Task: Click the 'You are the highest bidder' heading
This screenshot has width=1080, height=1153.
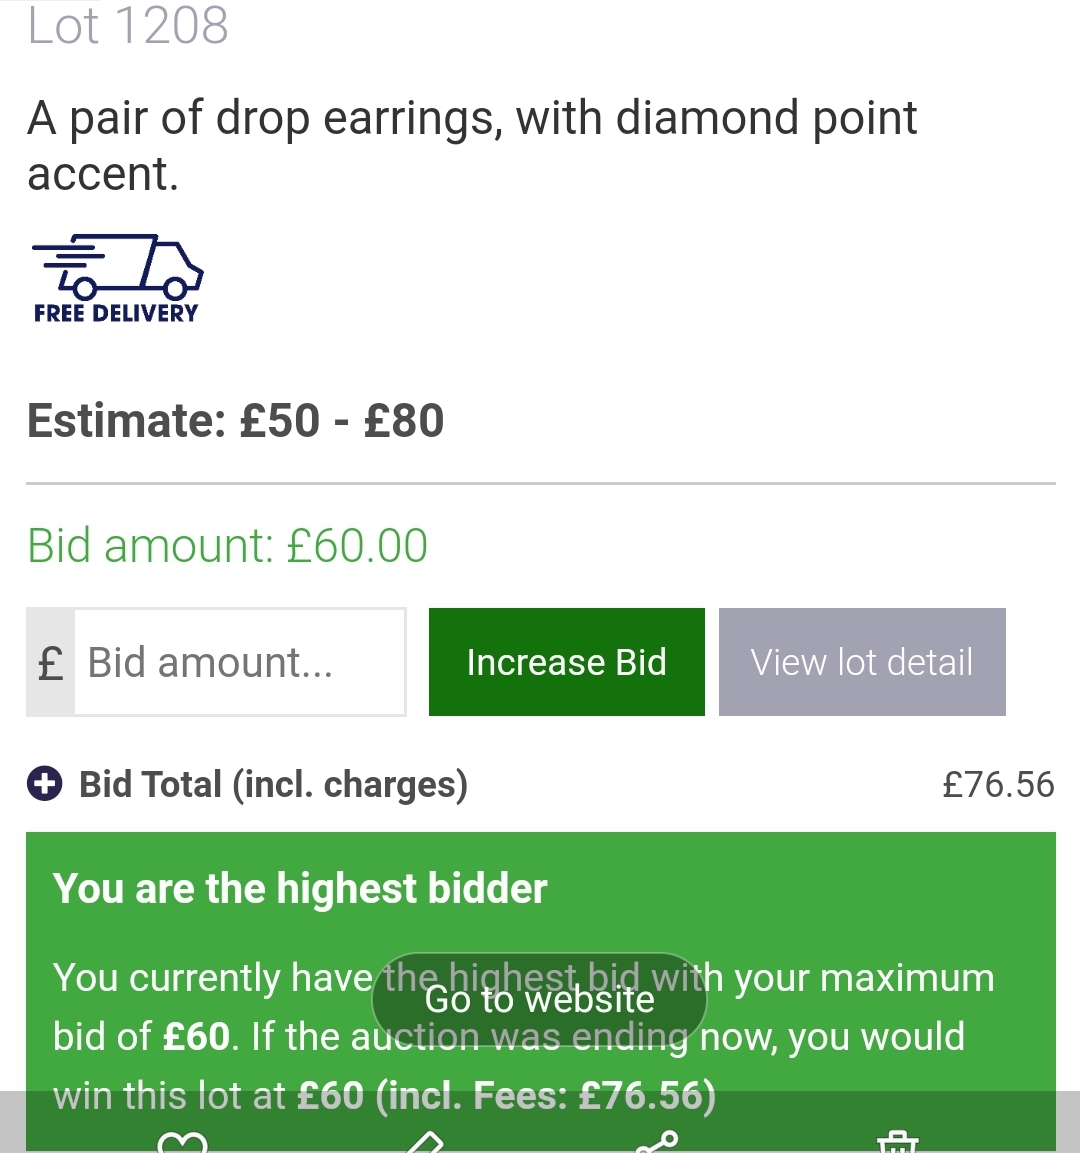Action: 300,889
